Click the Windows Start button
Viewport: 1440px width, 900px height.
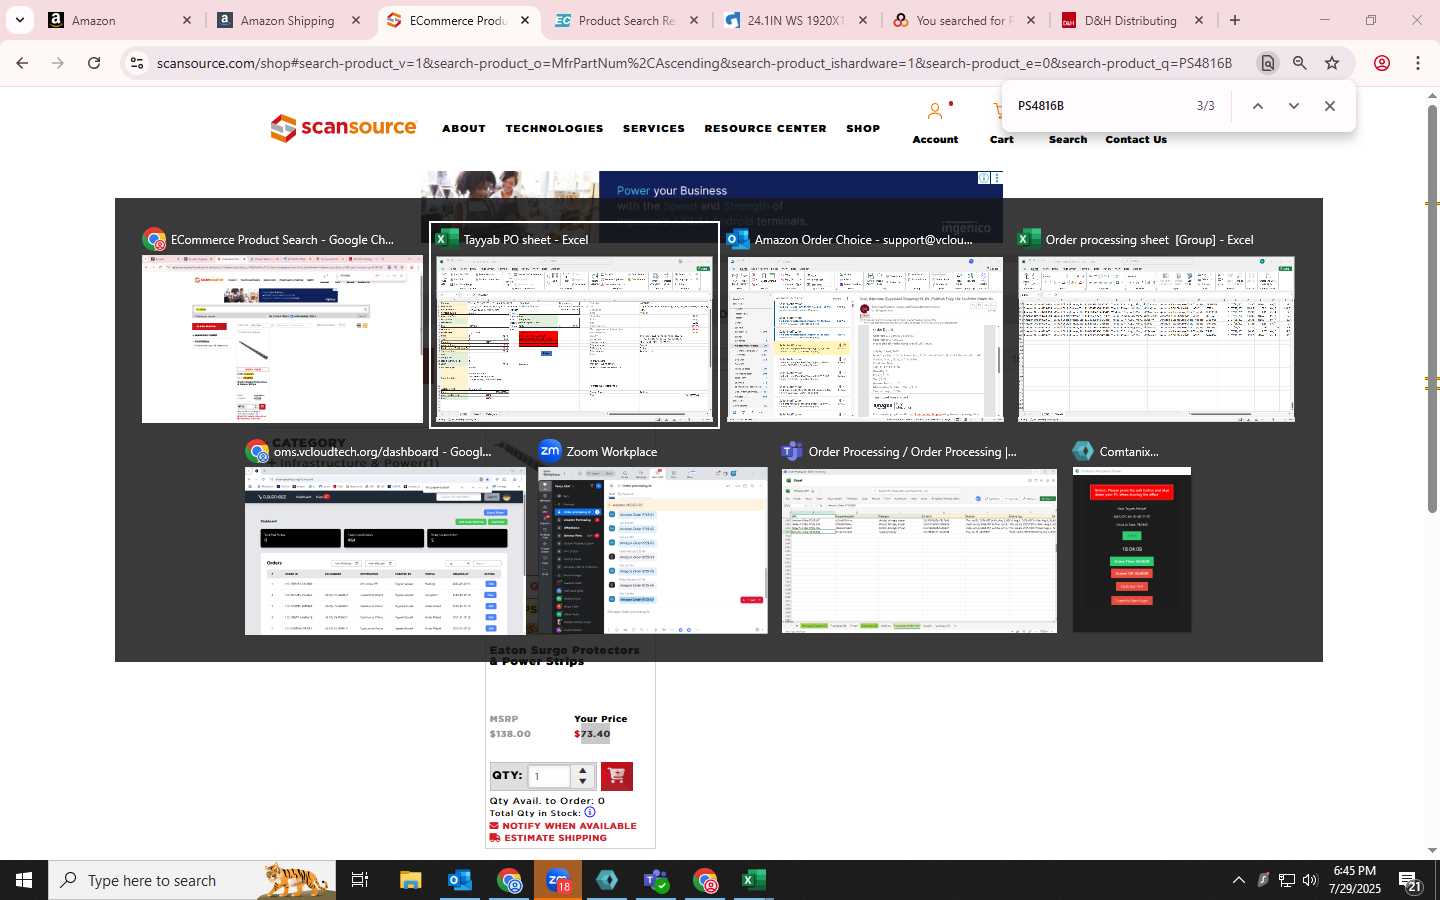click(x=24, y=880)
